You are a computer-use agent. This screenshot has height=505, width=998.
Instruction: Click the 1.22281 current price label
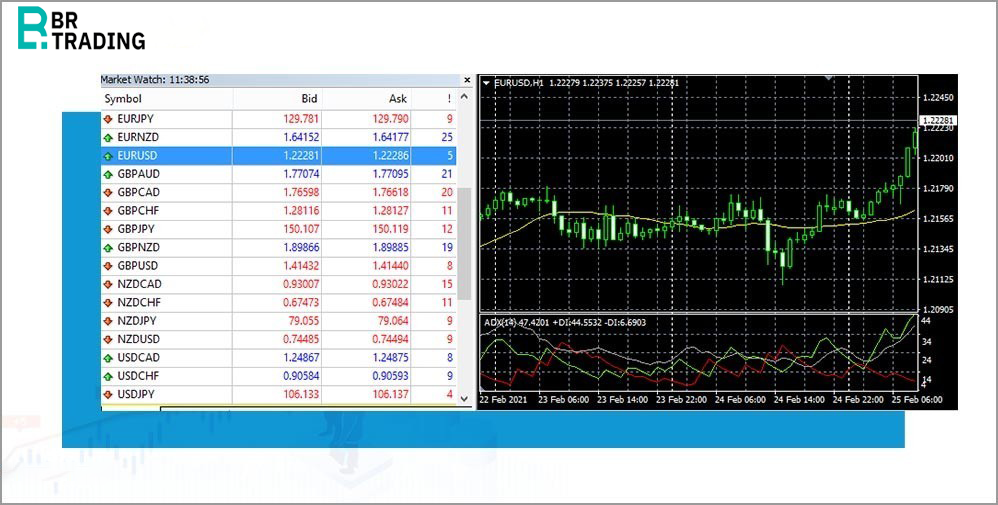[938, 120]
